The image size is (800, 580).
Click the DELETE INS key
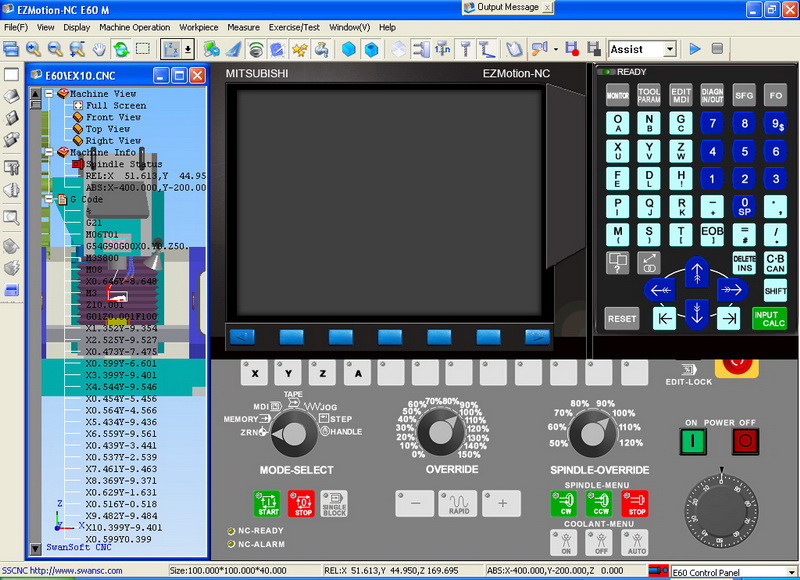tap(744, 263)
